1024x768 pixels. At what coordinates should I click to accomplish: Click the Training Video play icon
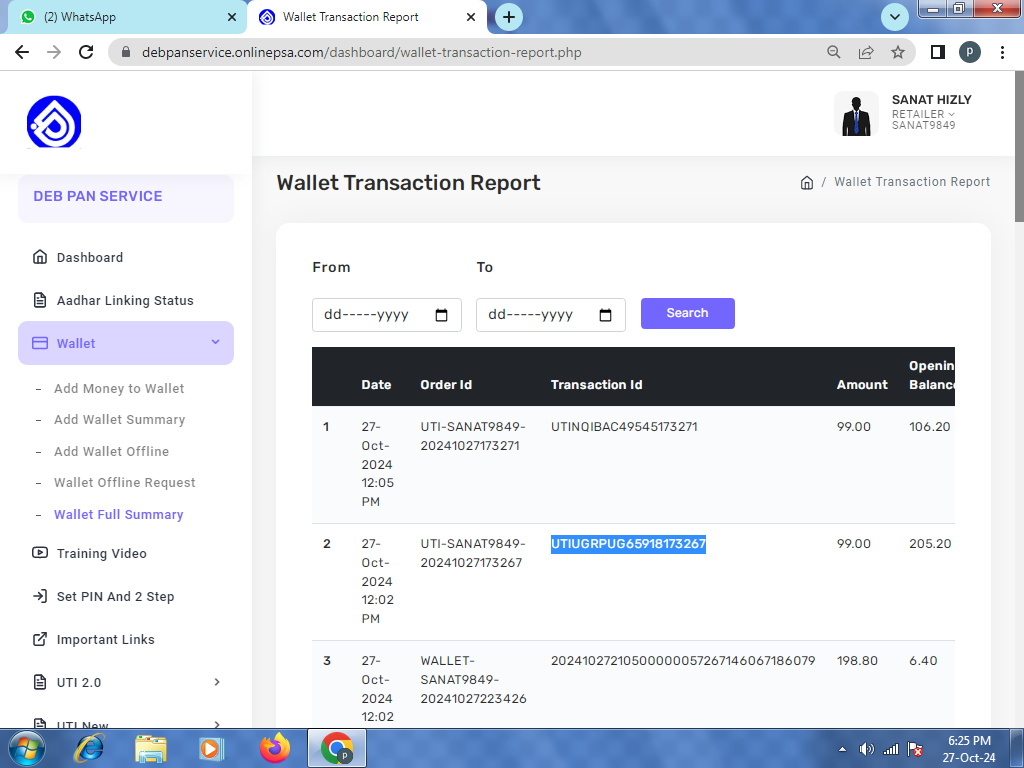[40, 553]
